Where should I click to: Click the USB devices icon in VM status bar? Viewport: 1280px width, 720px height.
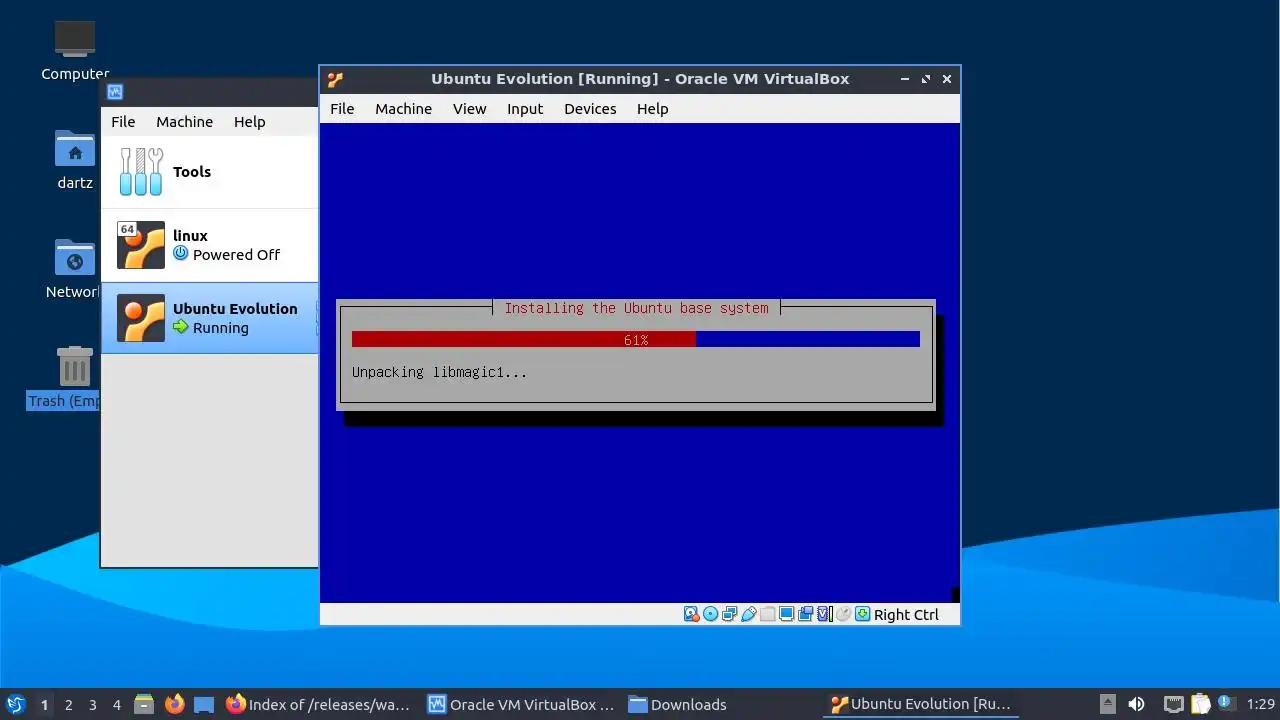[748, 614]
